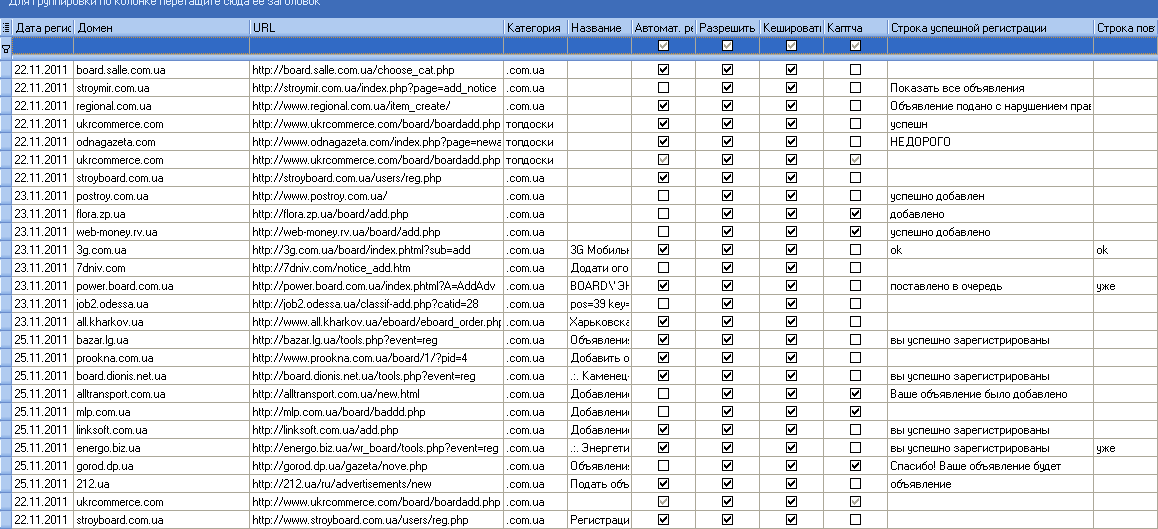Enable Каптча checkbox for board.salle.com.ua row

pos(855,70)
